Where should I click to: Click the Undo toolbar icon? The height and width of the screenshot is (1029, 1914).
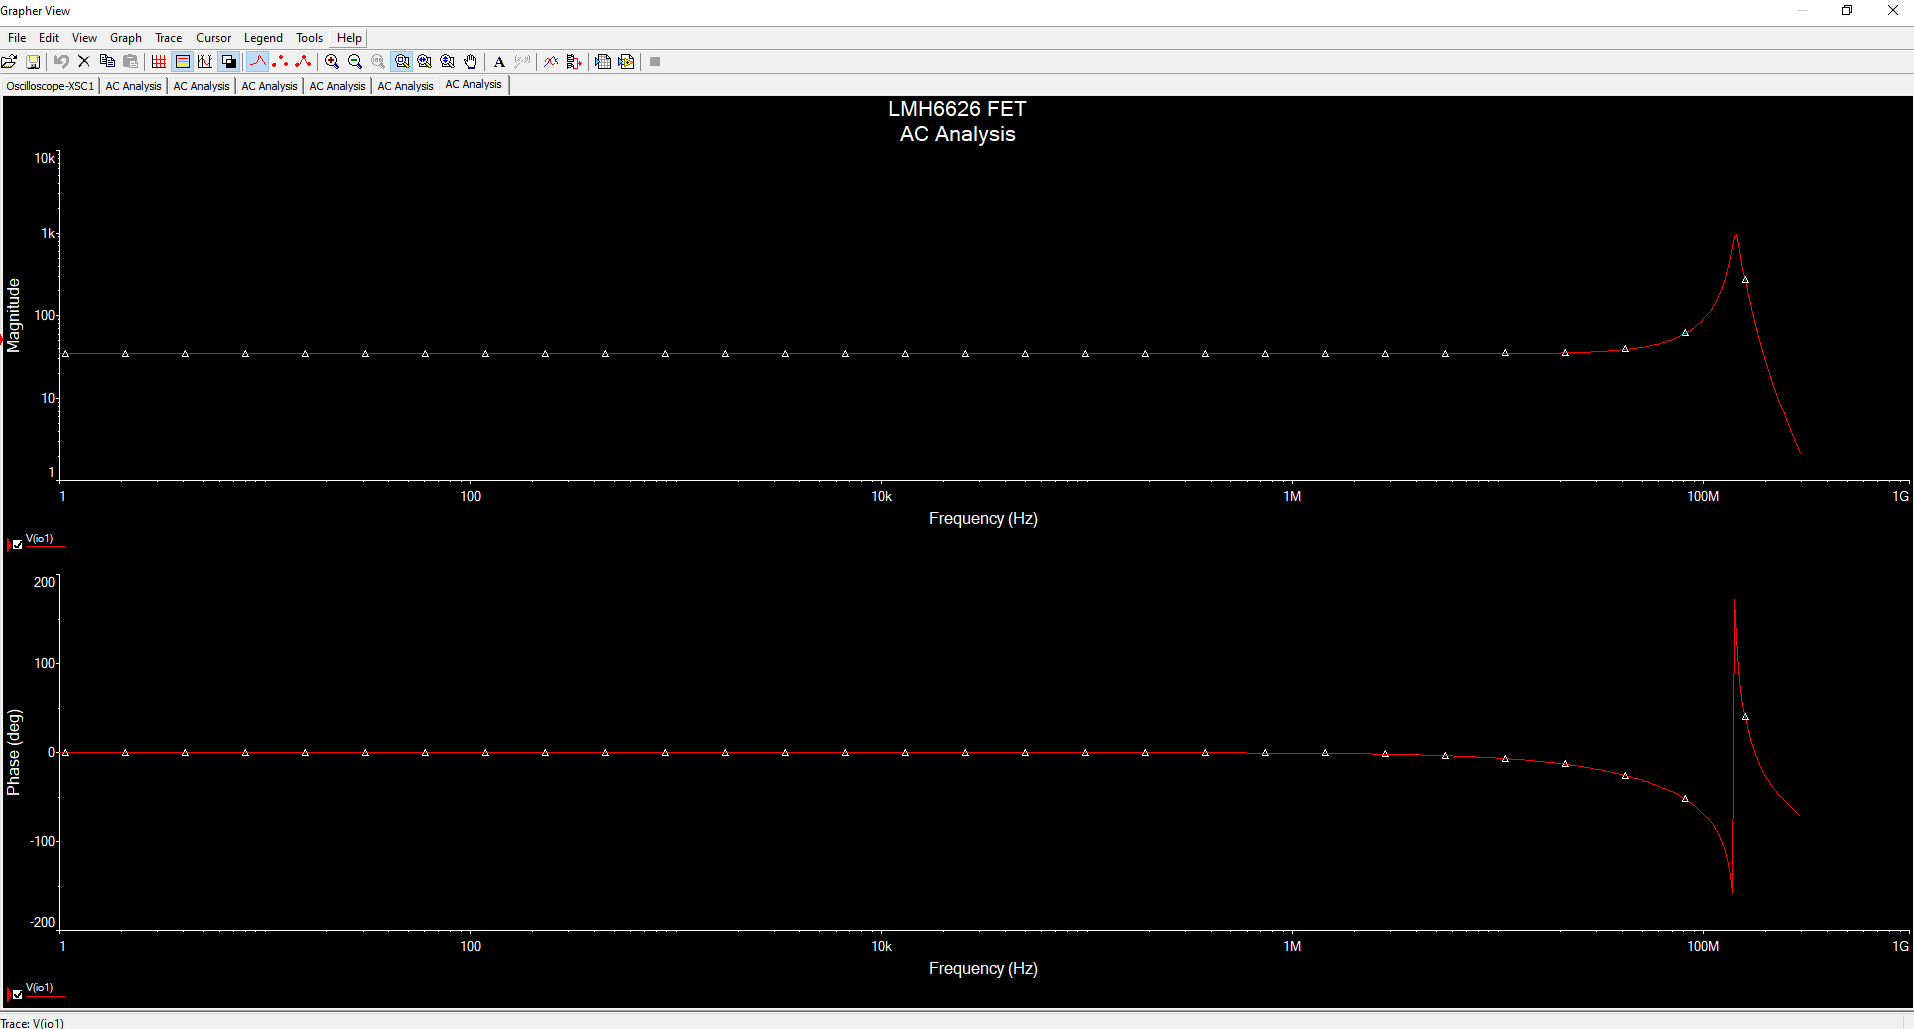click(61, 62)
